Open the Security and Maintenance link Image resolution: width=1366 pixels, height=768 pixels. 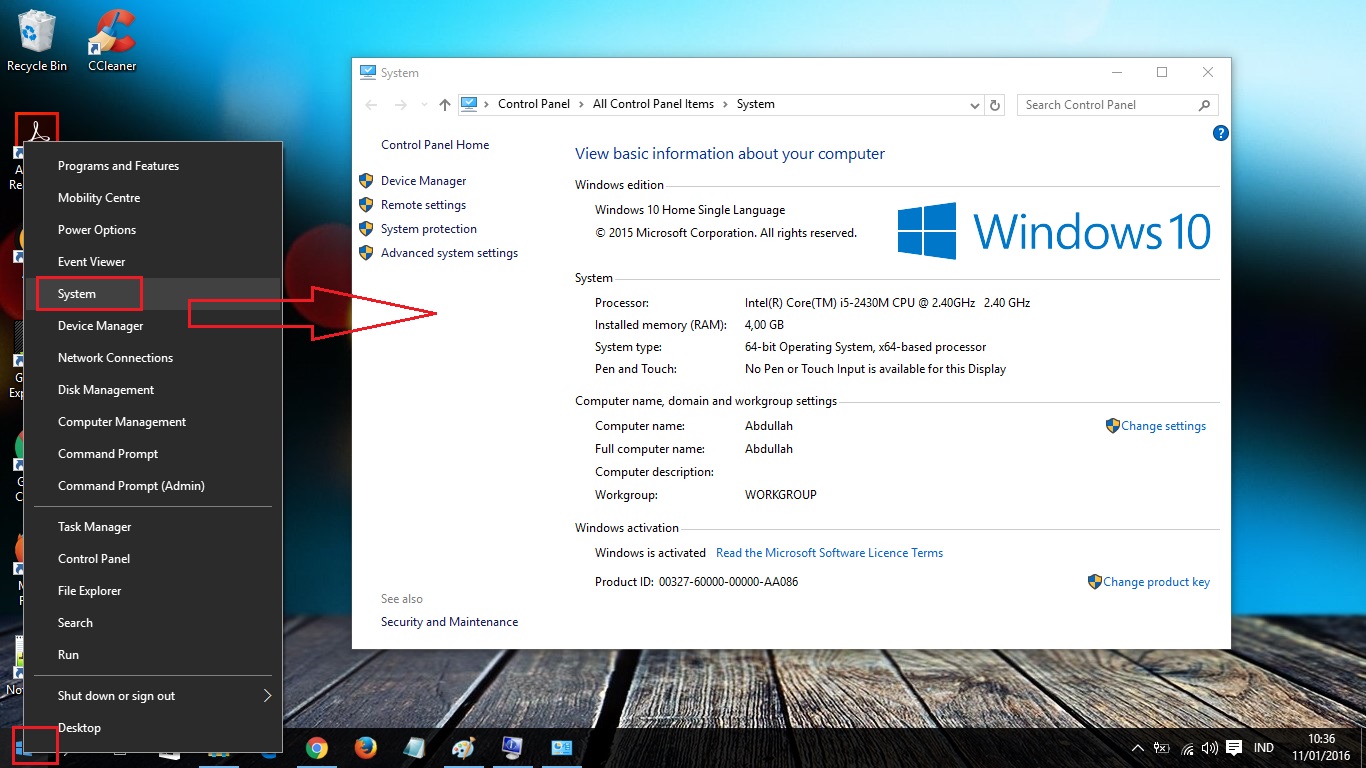[x=449, y=622]
